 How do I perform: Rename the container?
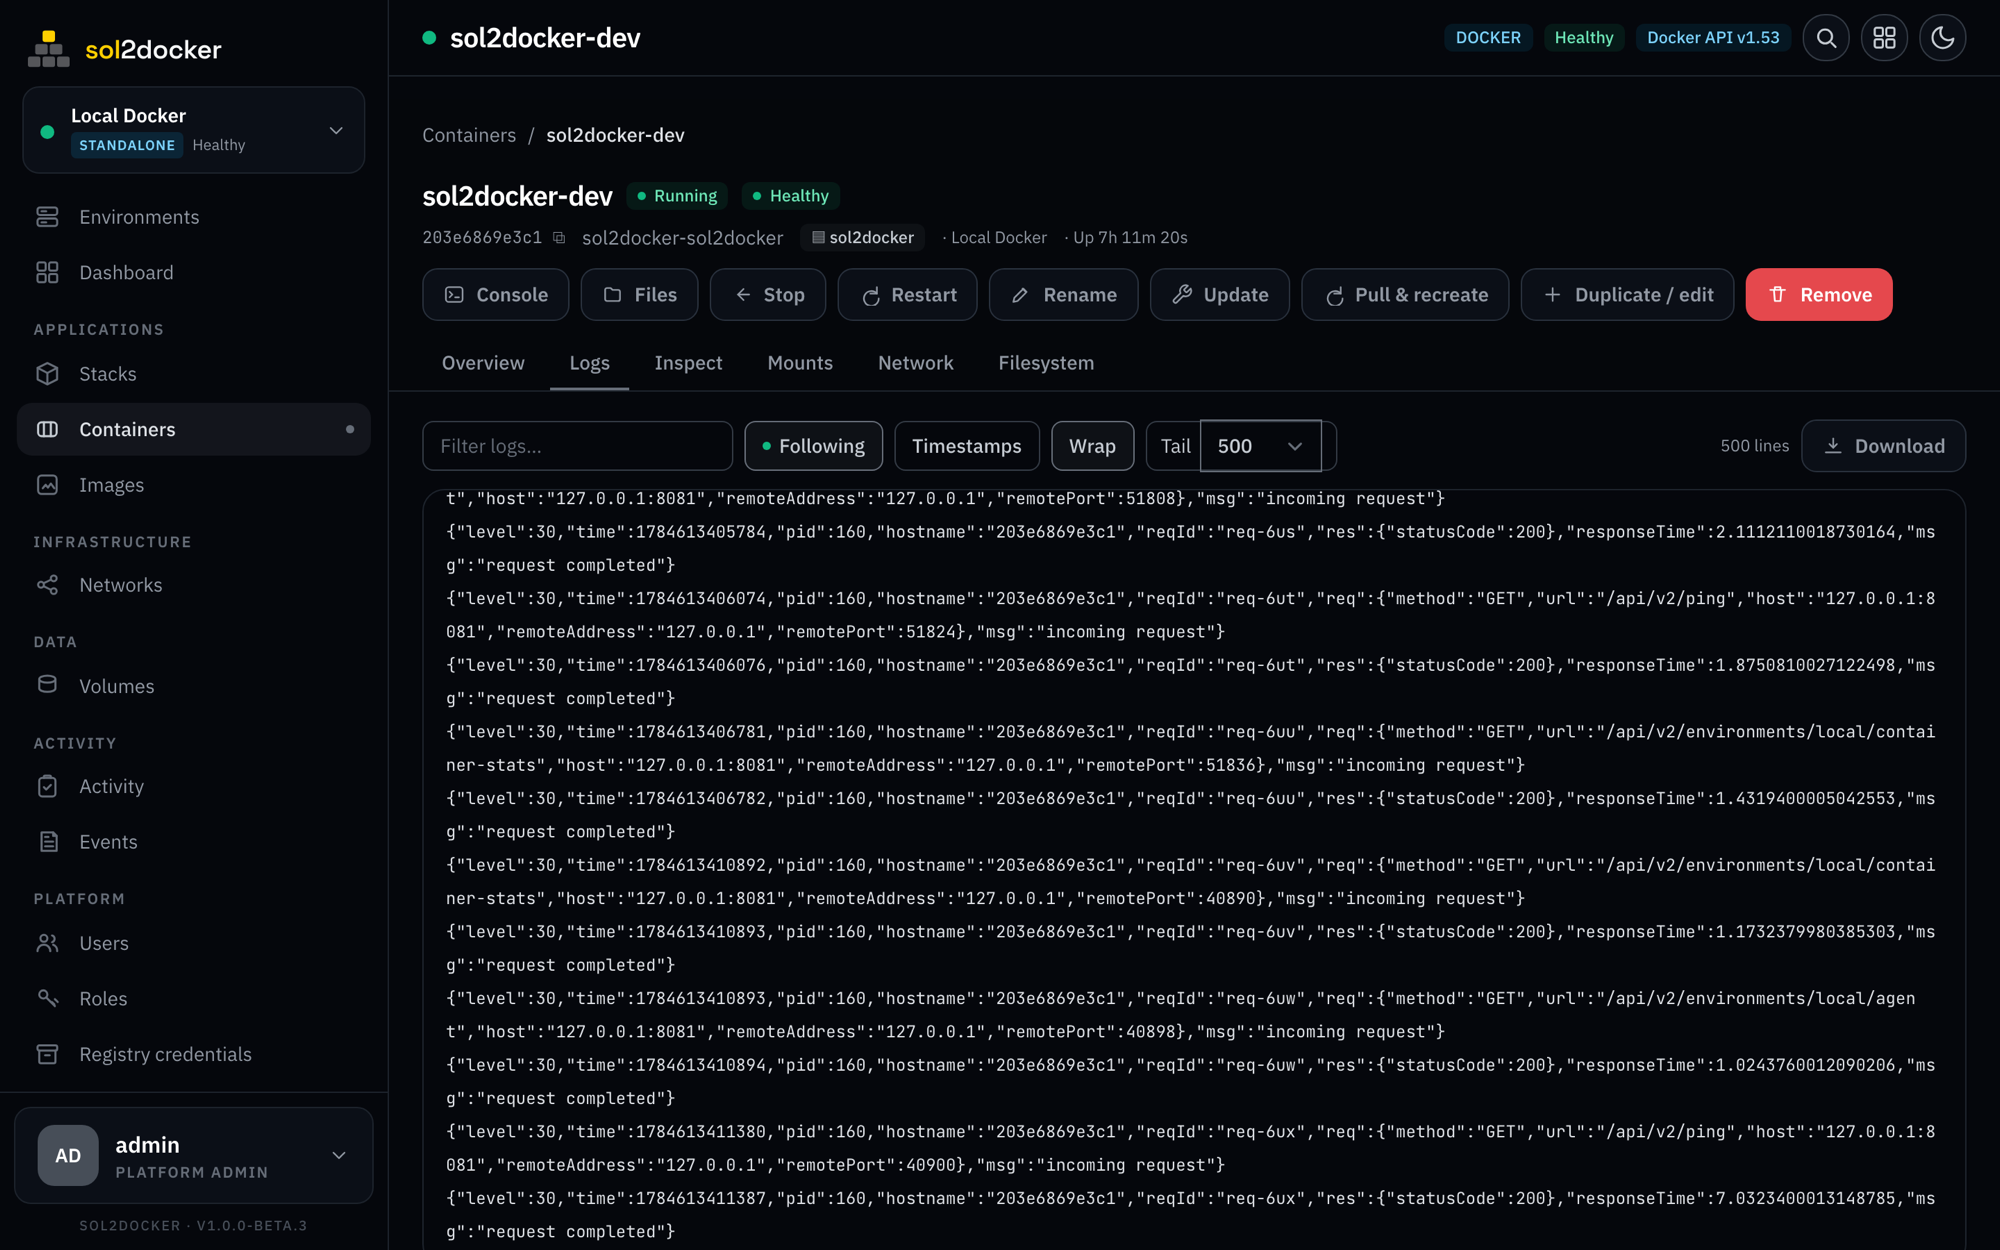pyautogui.click(x=1063, y=295)
